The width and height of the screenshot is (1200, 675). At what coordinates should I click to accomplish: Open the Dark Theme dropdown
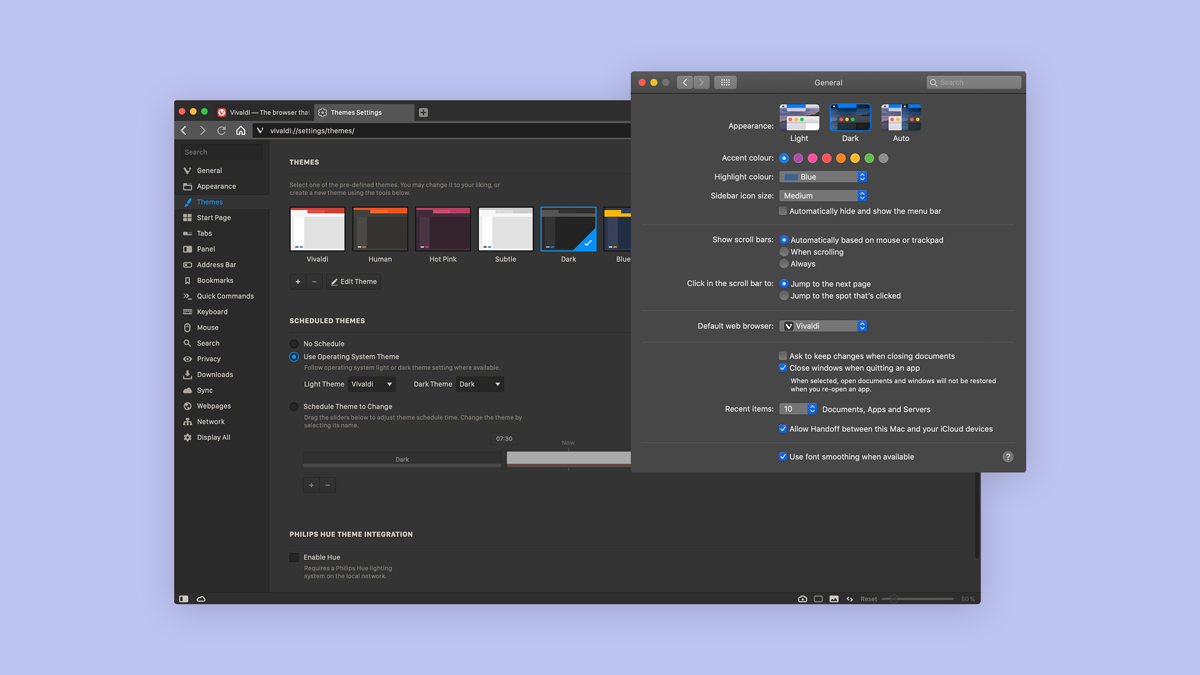tap(480, 384)
